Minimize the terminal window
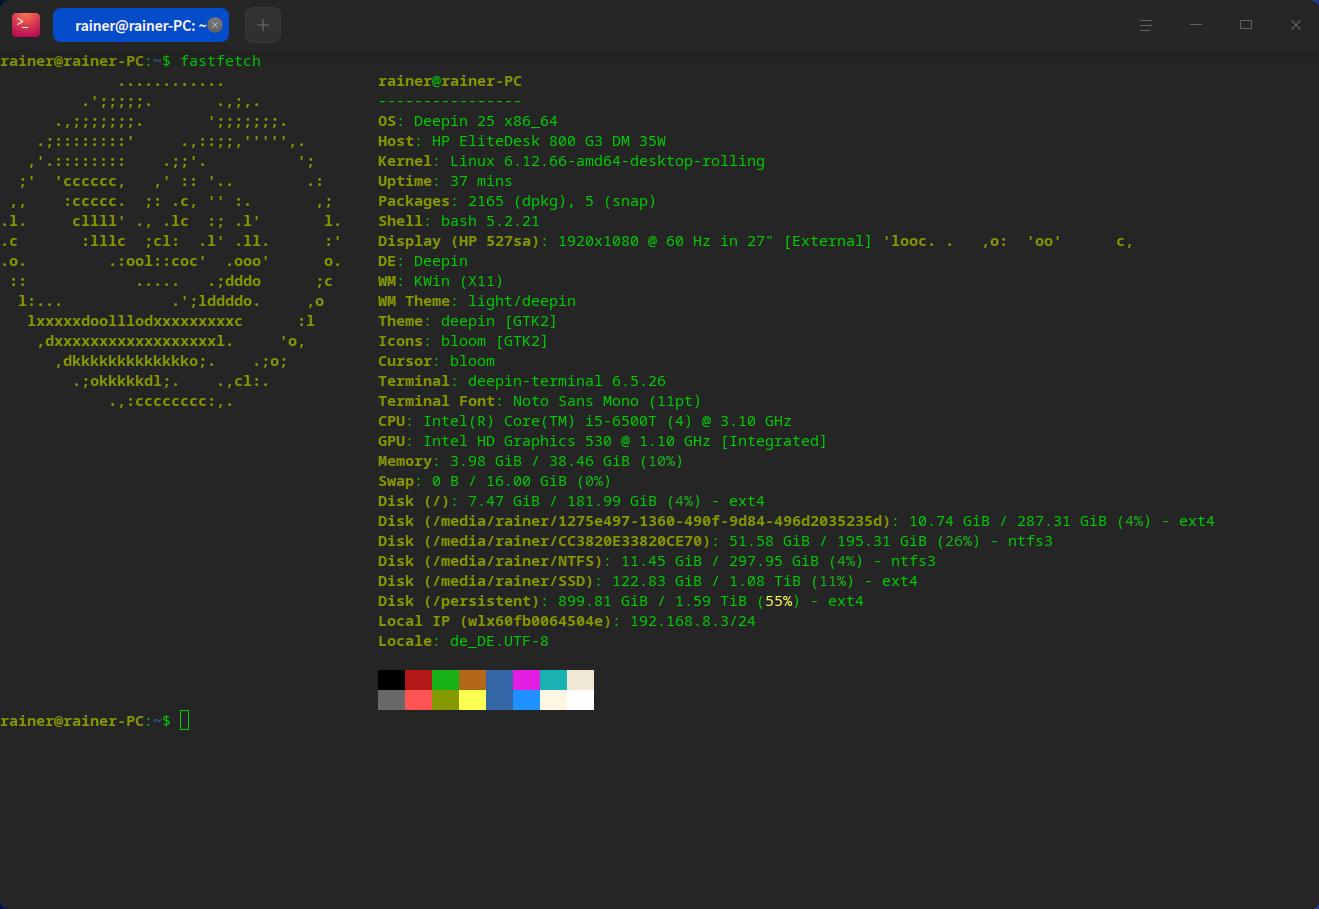Image resolution: width=1319 pixels, height=909 pixels. [x=1196, y=25]
